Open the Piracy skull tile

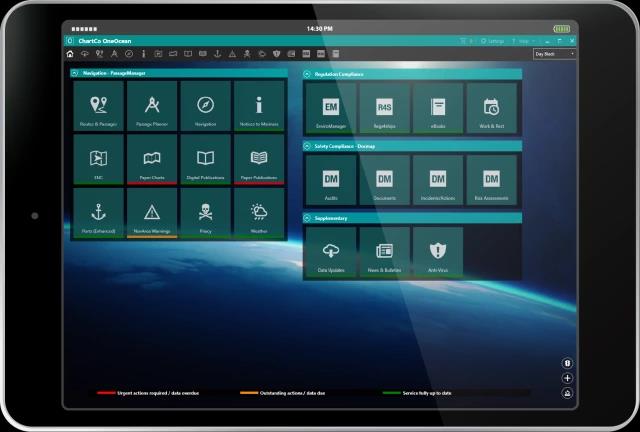tap(205, 213)
